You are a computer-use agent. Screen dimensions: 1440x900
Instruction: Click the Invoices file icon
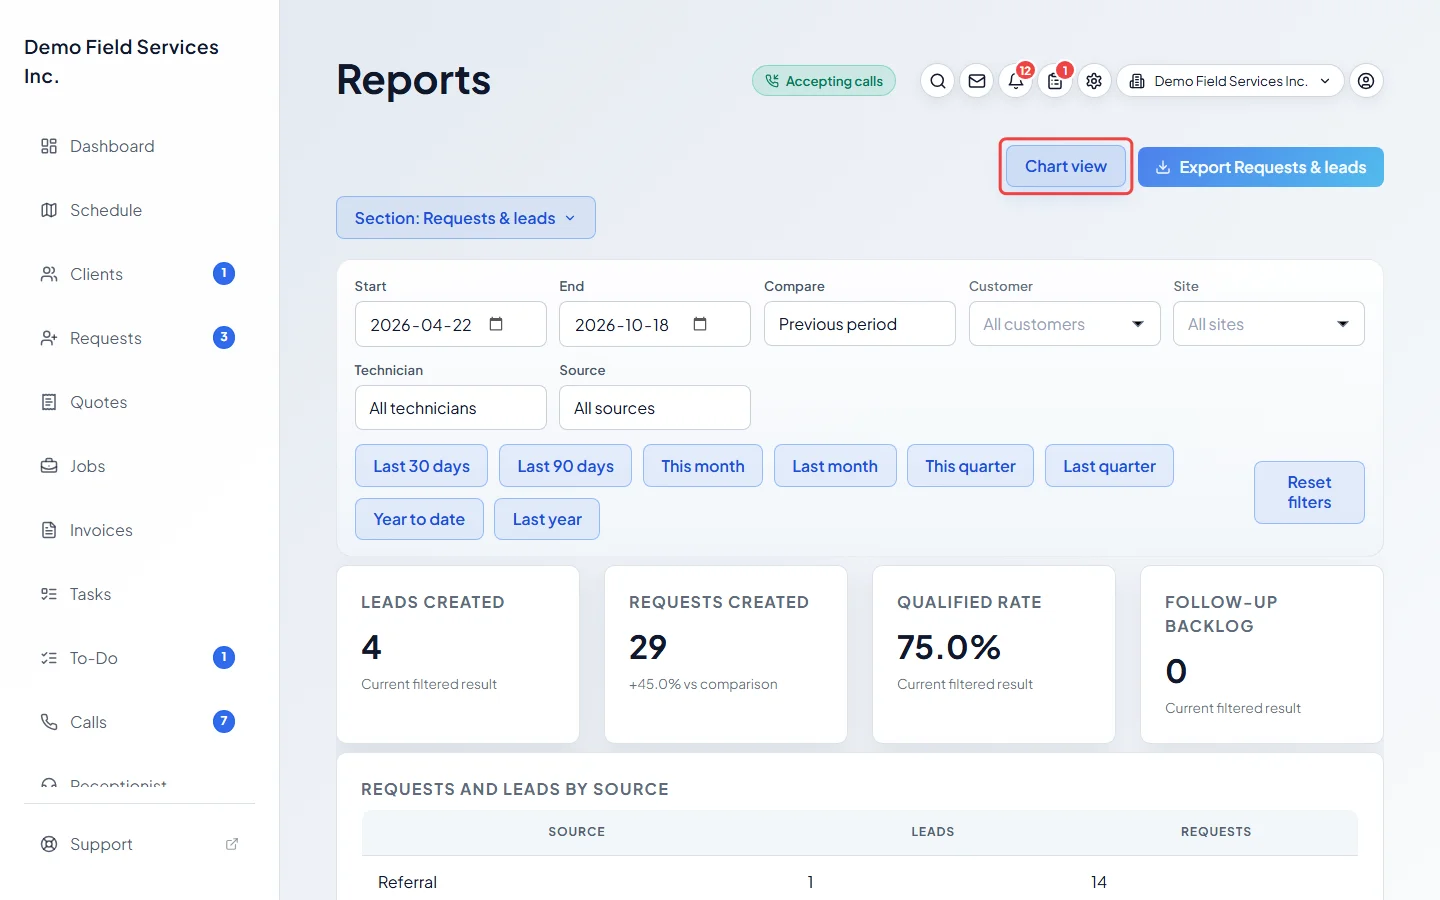pos(49,530)
